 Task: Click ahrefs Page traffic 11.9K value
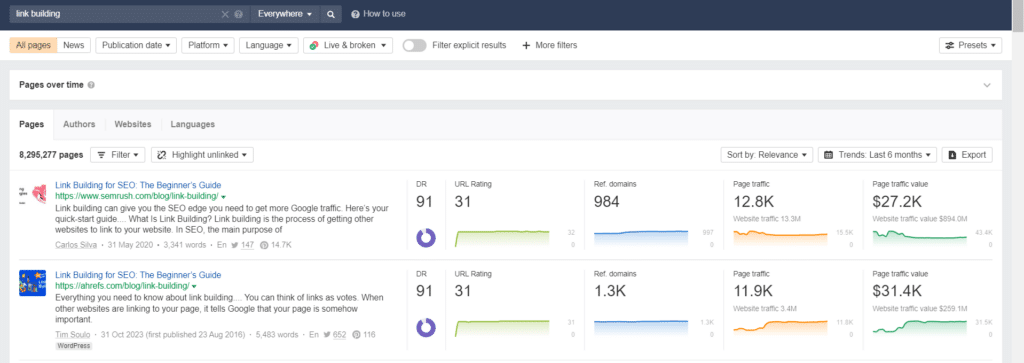[753, 291]
